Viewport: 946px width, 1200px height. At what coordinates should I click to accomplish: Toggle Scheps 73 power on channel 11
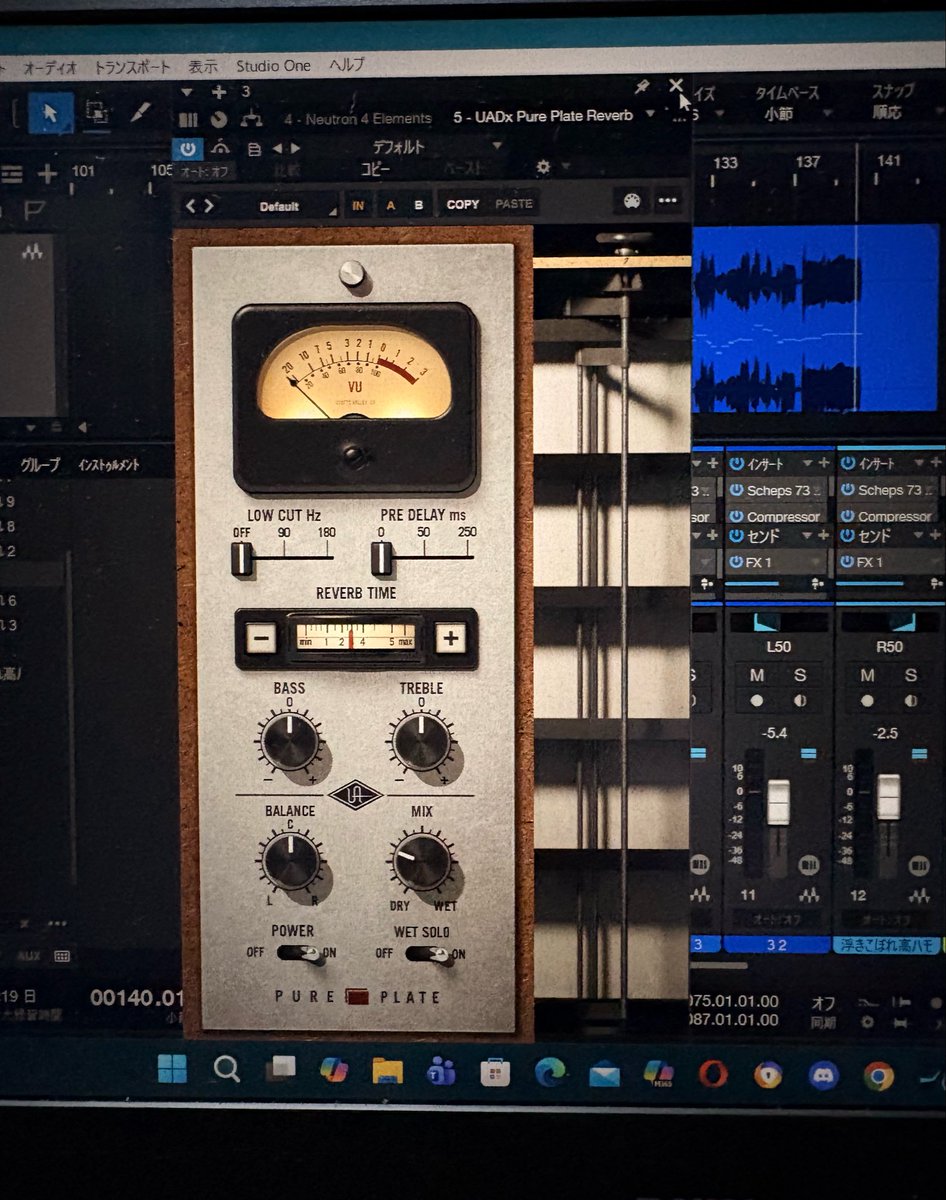[x=737, y=490]
